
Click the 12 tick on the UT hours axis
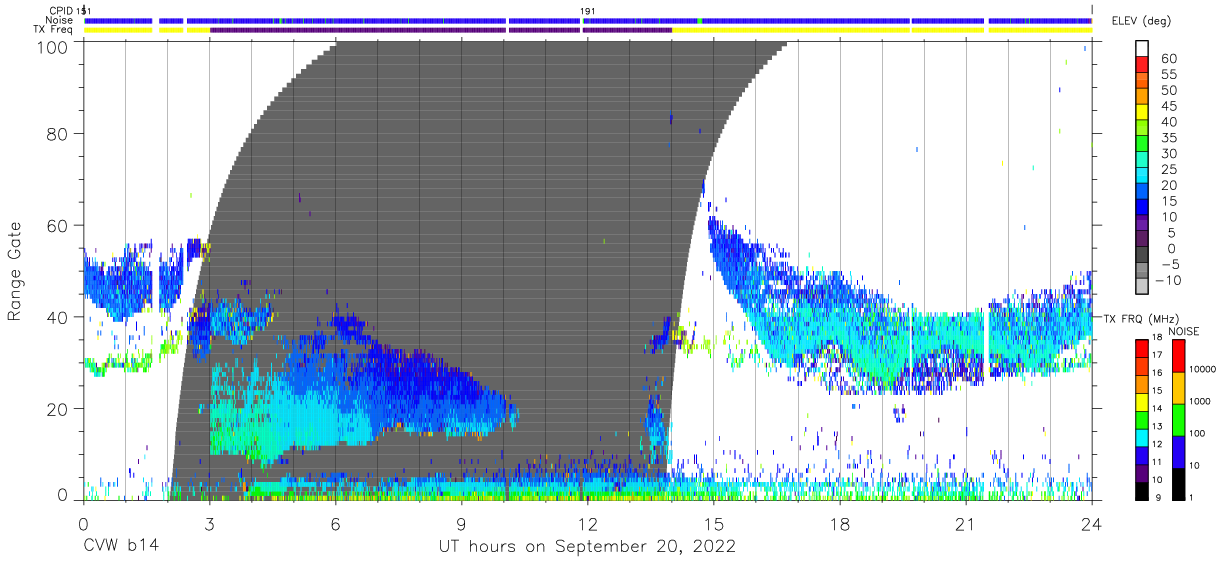coord(588,523)
